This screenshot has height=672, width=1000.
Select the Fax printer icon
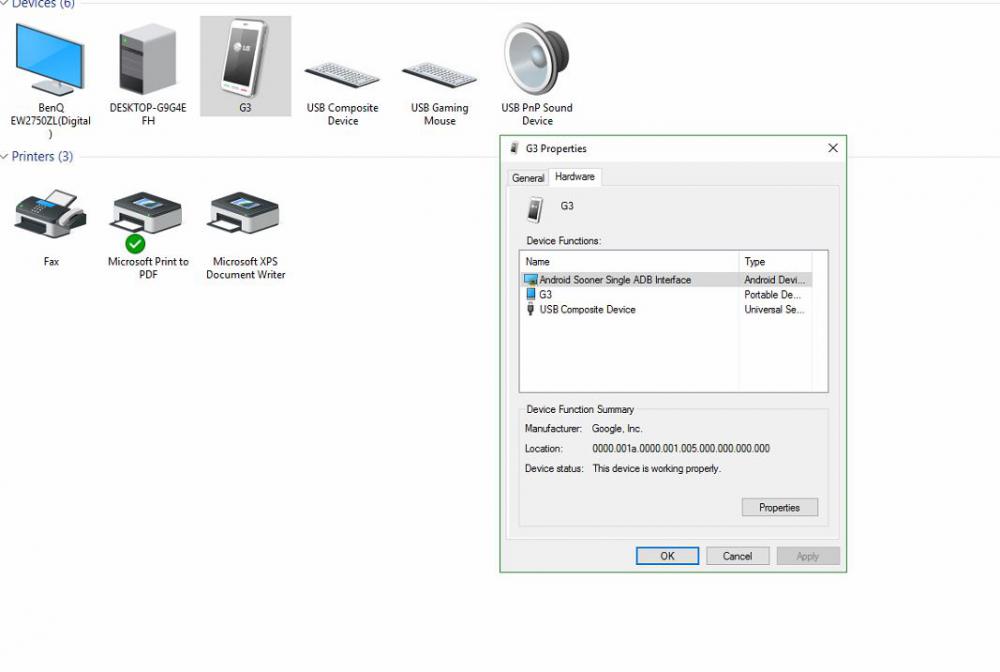[51, 213]
